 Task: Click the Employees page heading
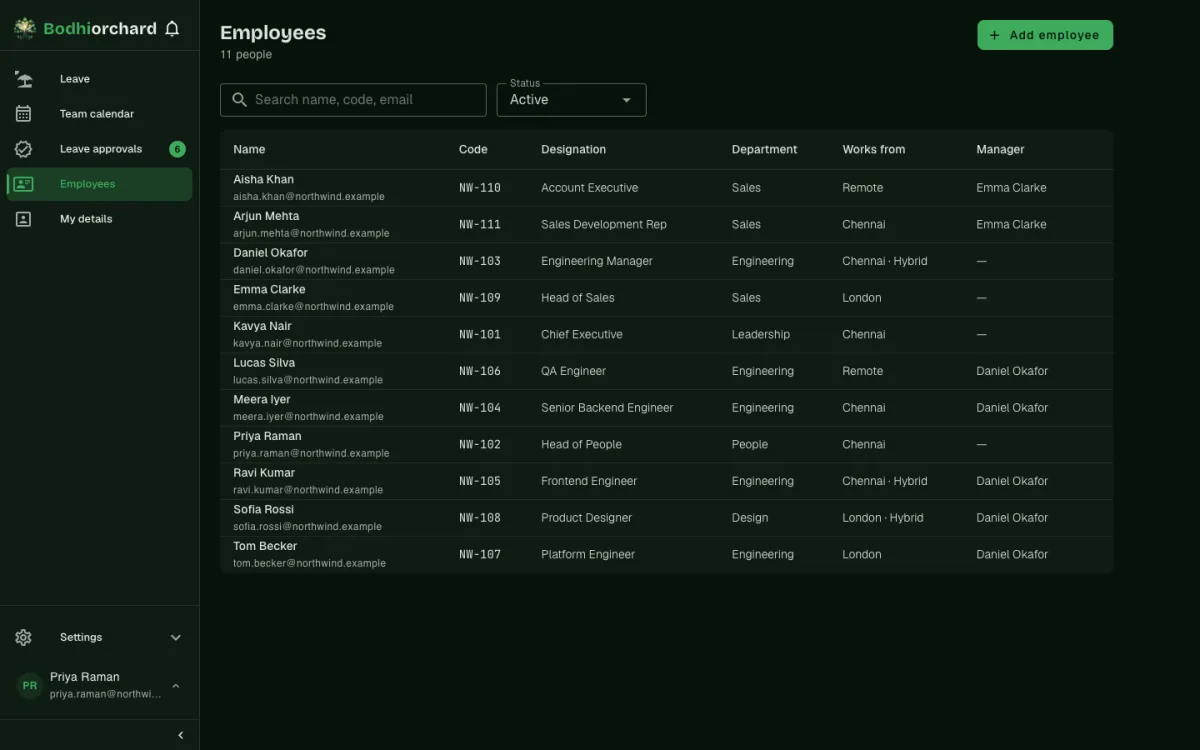[273, 32]
